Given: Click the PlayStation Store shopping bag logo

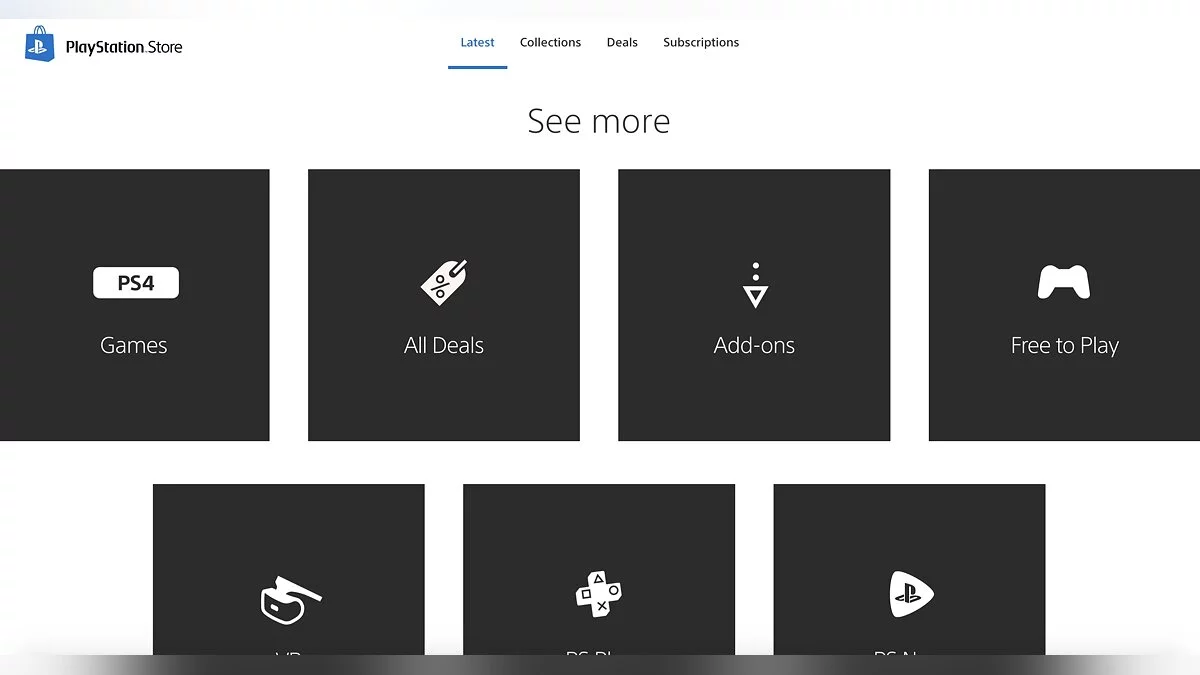Looking at the screenshot, I should (x=41, y=45).
